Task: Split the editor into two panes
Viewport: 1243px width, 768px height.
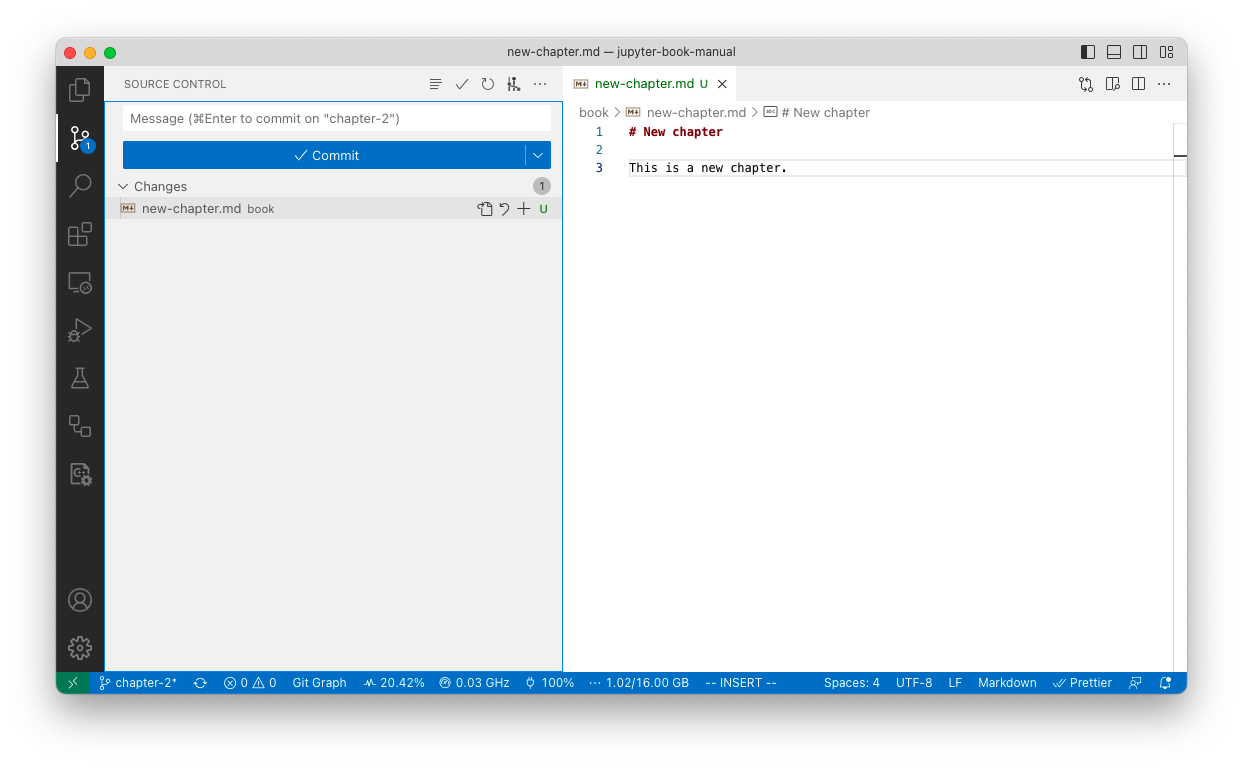Action: 1138,84
